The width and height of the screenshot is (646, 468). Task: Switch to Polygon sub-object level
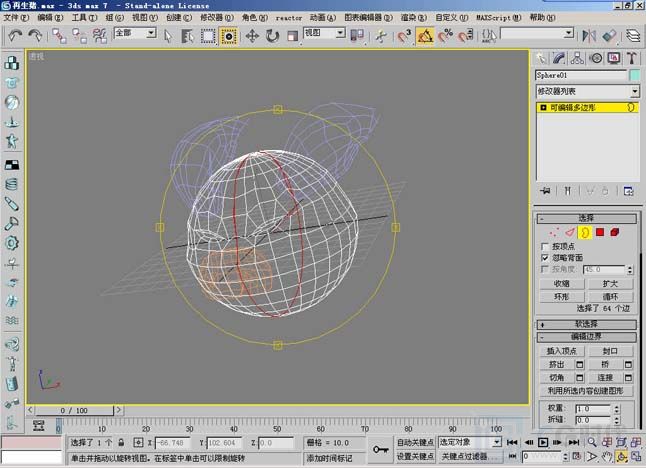point(600,232)
